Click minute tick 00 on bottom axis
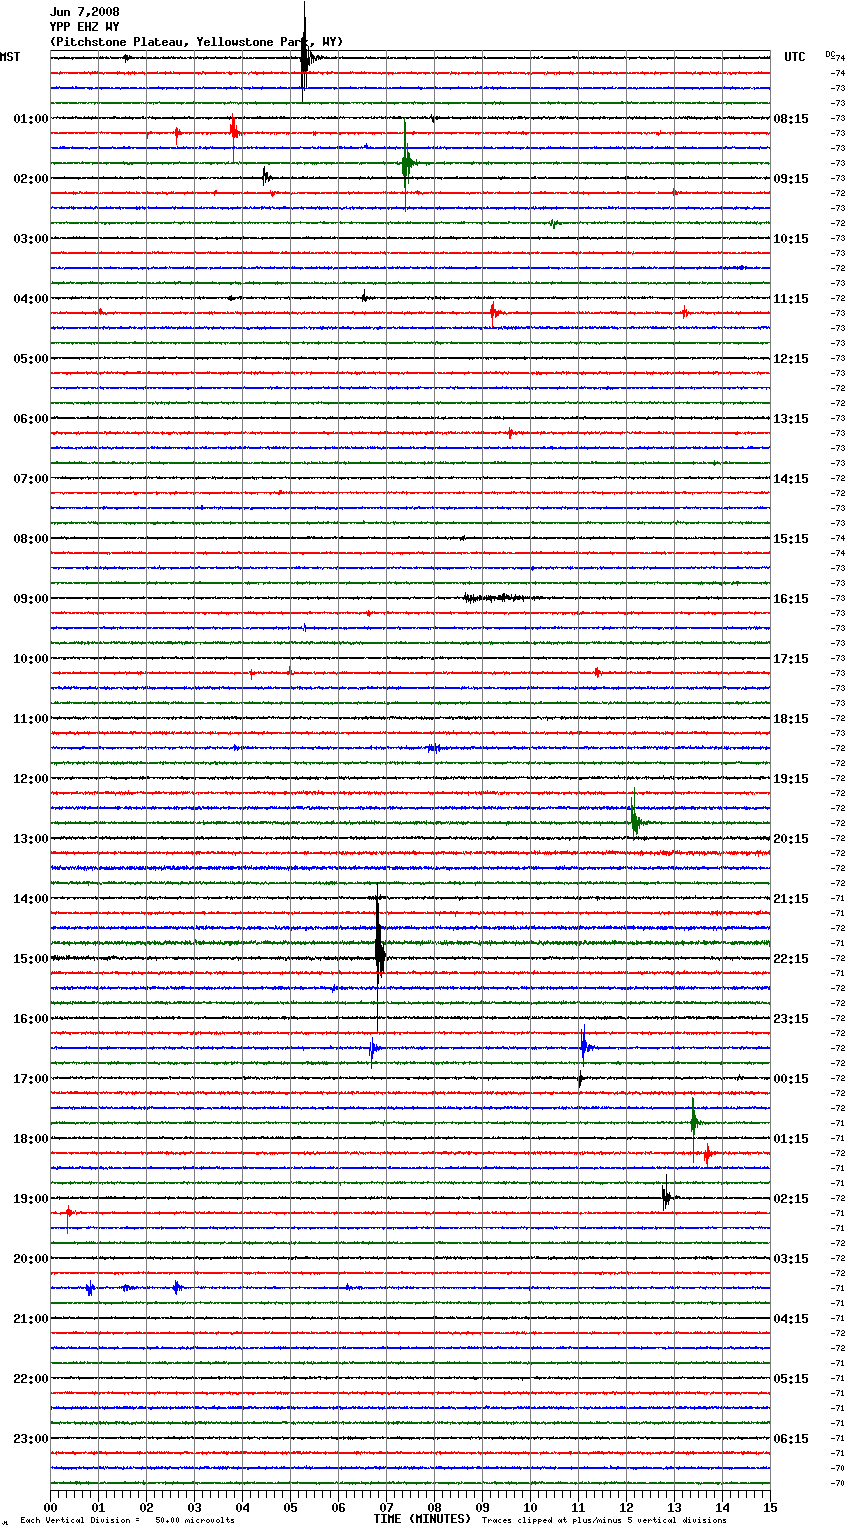This screenshot has width=850, height=1534. point(50,1507)
